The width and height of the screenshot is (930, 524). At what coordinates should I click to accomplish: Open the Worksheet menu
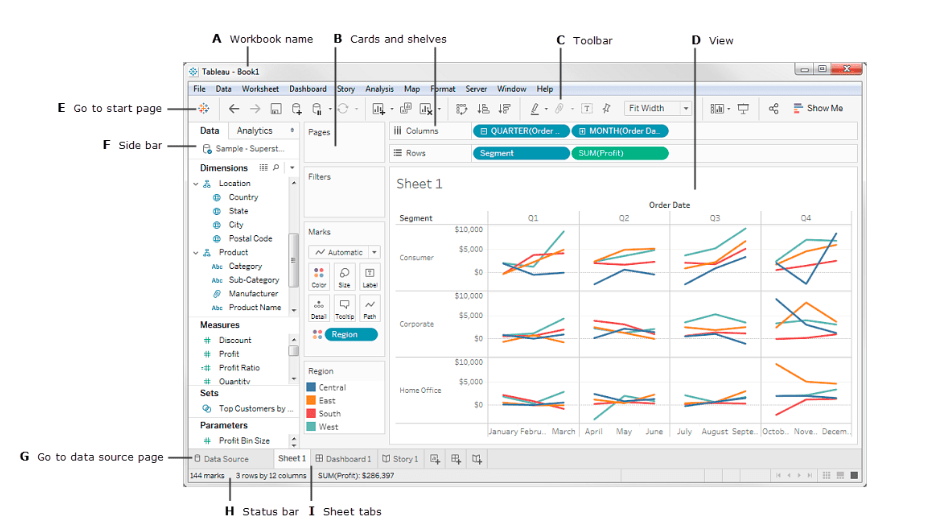point(260,89)
